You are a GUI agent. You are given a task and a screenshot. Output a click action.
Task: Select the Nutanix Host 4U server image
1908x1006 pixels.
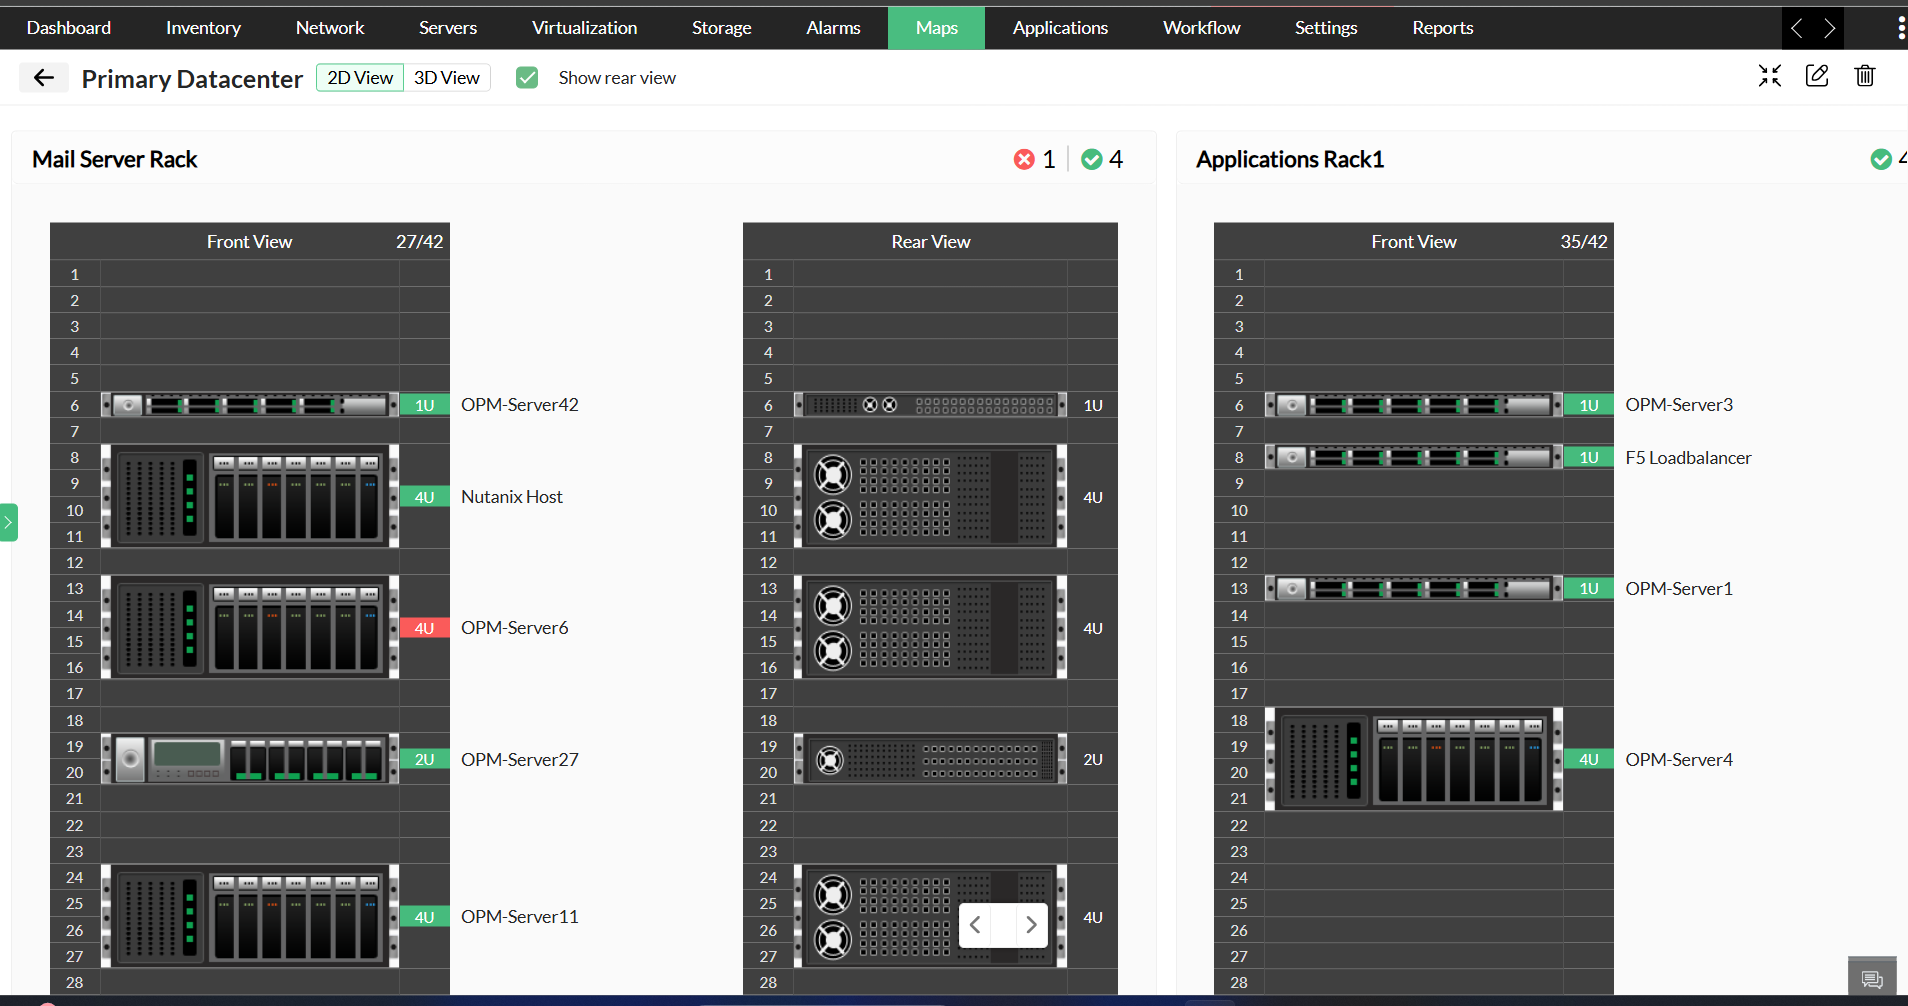[x=250, y=496]
